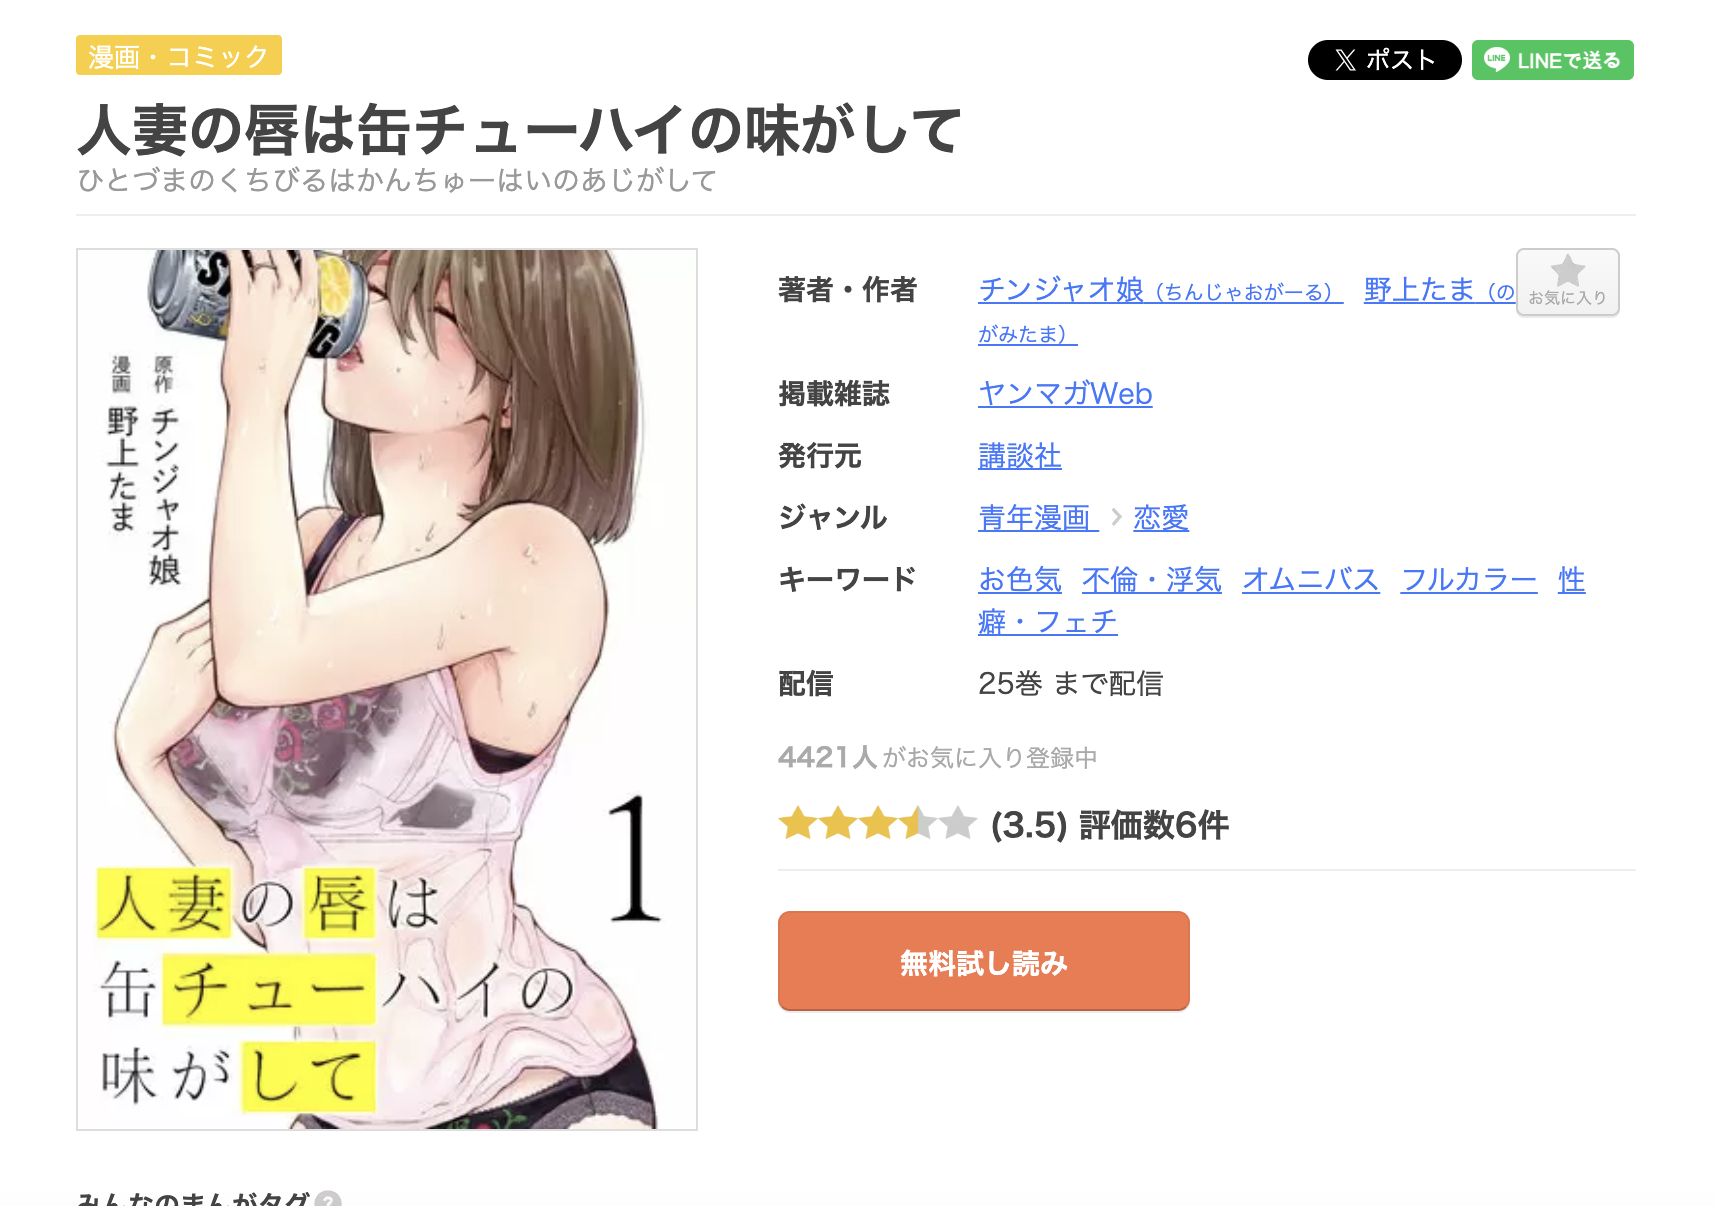Click the X ポスト share button
Image resolution: width=1716 pixels, height=1206 pixels.
1384,60
